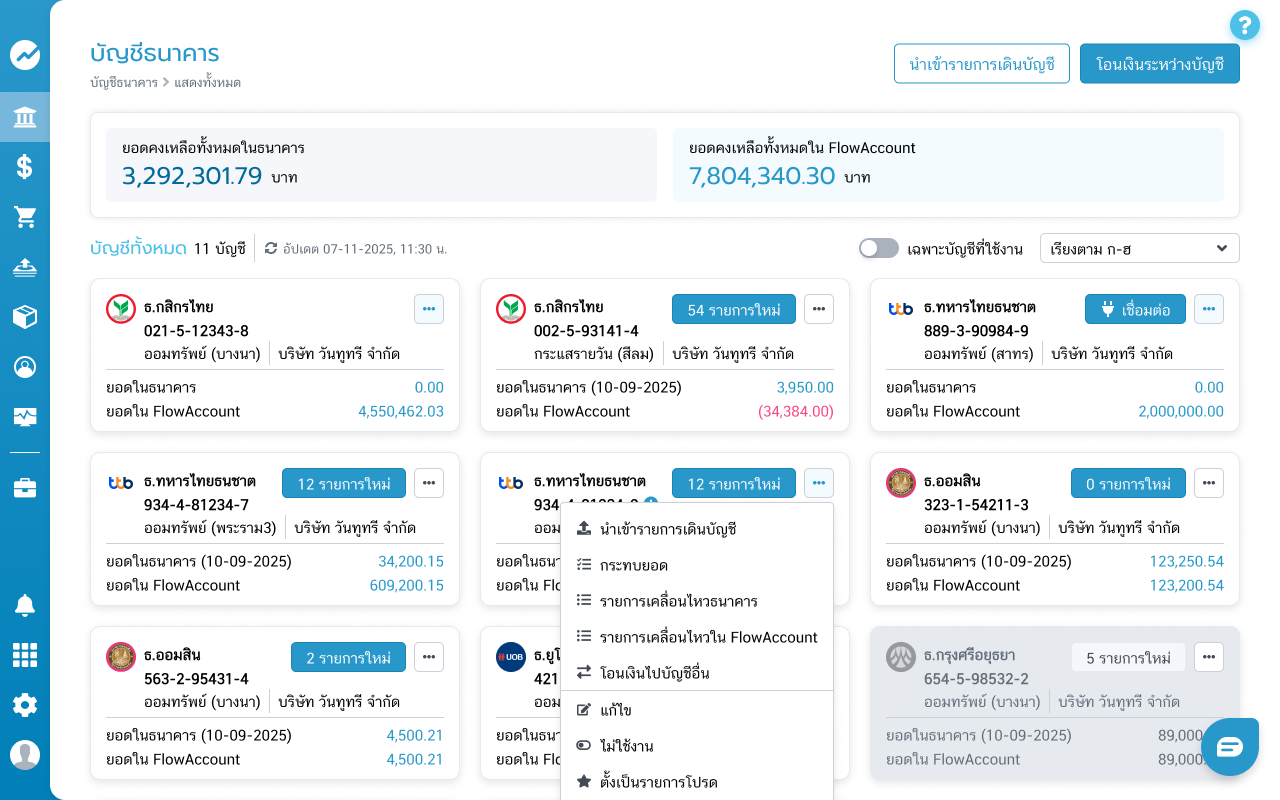Toggle the active-accounts-only switch
The height and width of the screenshot is (800, 1280).
click(879, 248)
